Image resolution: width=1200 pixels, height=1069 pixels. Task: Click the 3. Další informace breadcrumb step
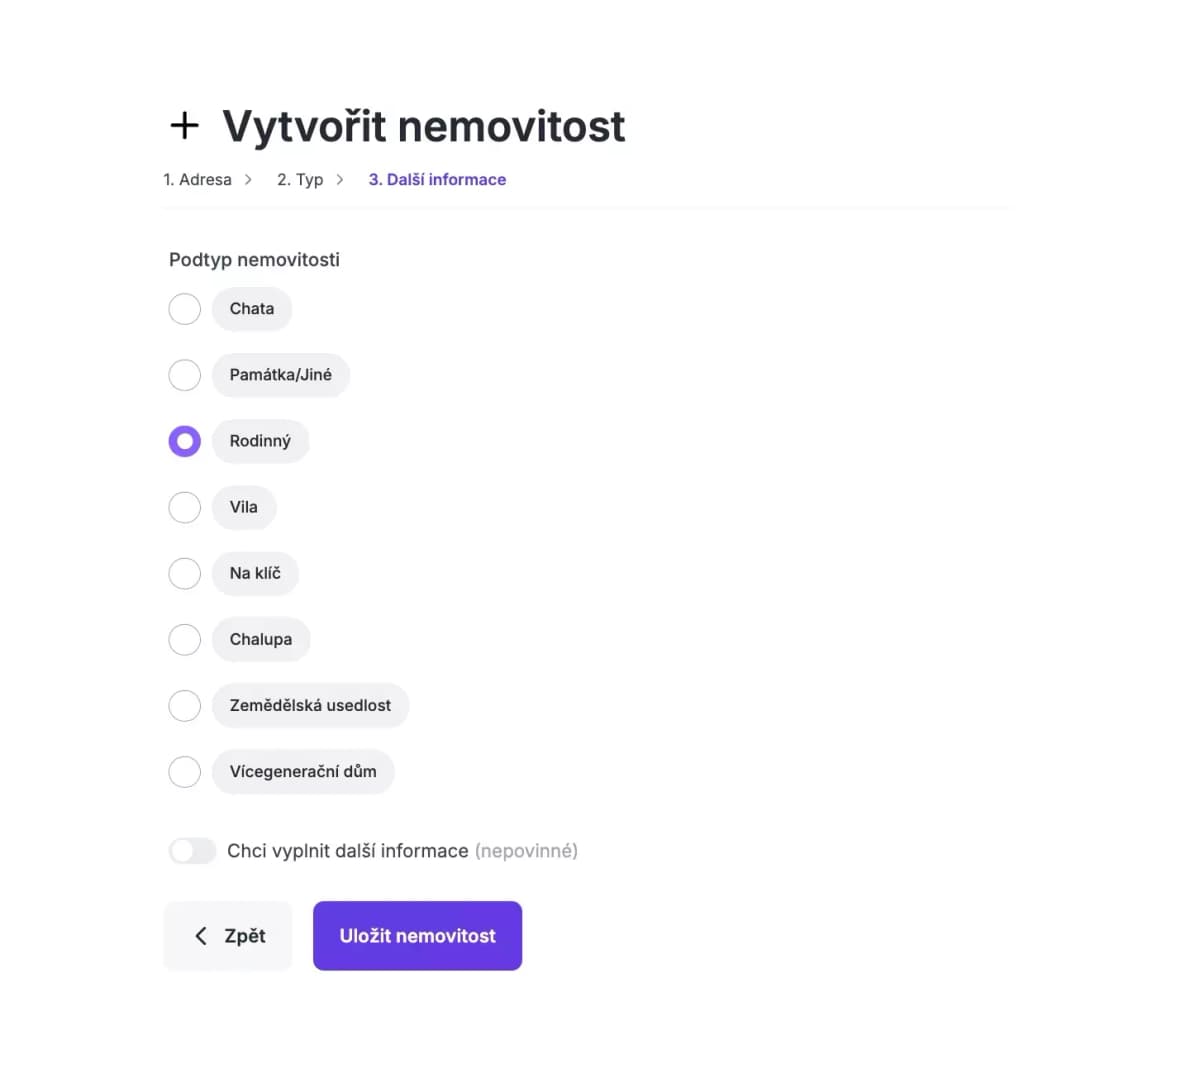coord(437,179)
